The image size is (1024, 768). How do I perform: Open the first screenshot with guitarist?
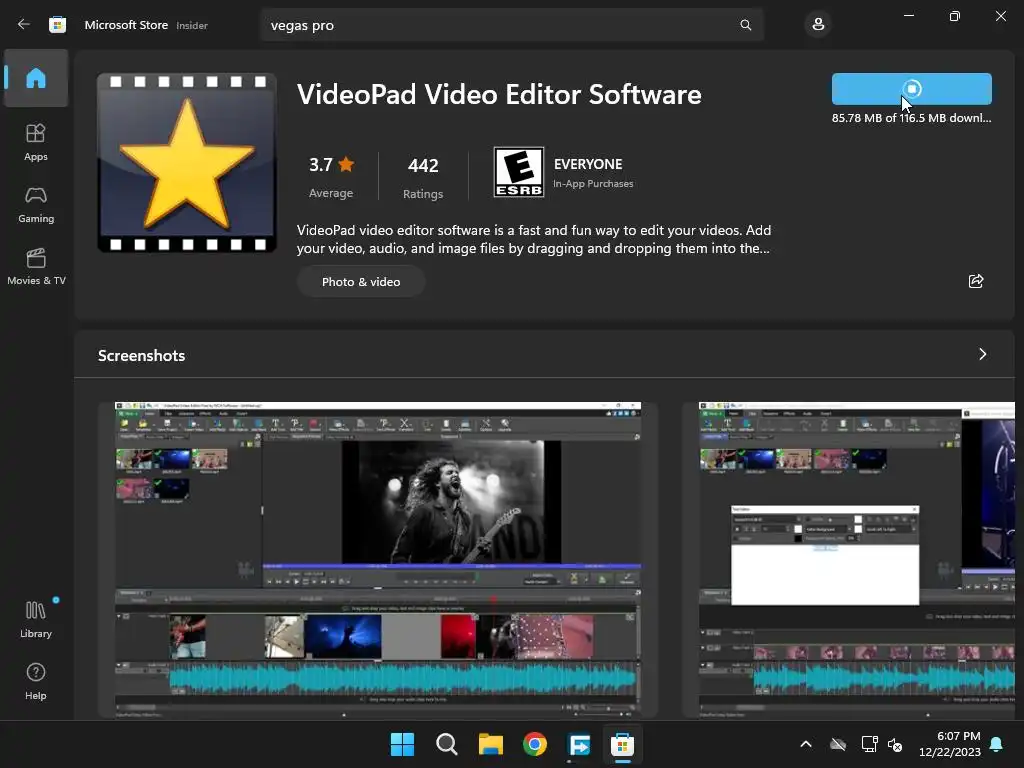point(377,560)
